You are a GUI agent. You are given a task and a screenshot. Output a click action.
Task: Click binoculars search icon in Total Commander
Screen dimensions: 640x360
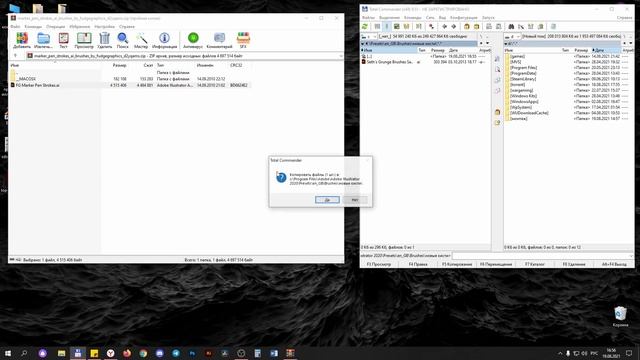(511, 27)
